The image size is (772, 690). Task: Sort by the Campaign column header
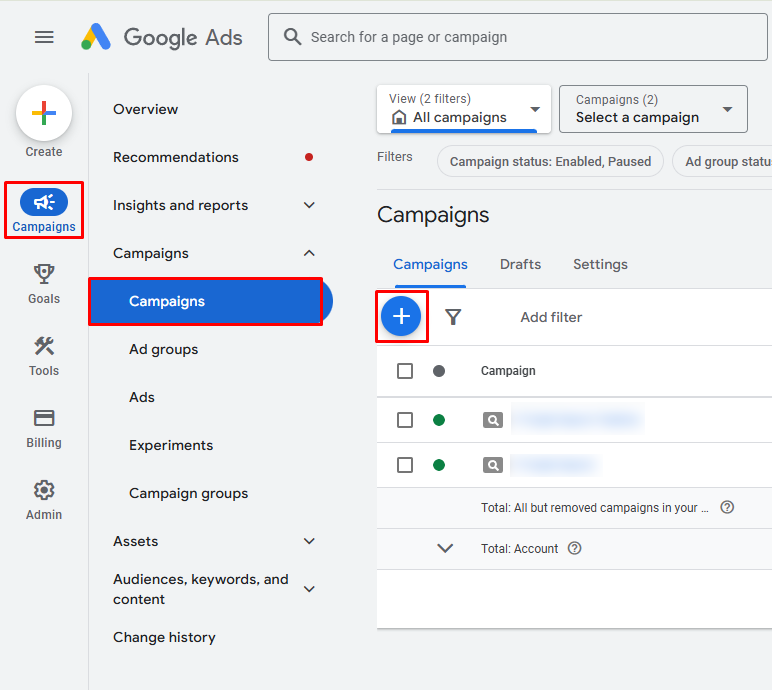pos(508,371)
